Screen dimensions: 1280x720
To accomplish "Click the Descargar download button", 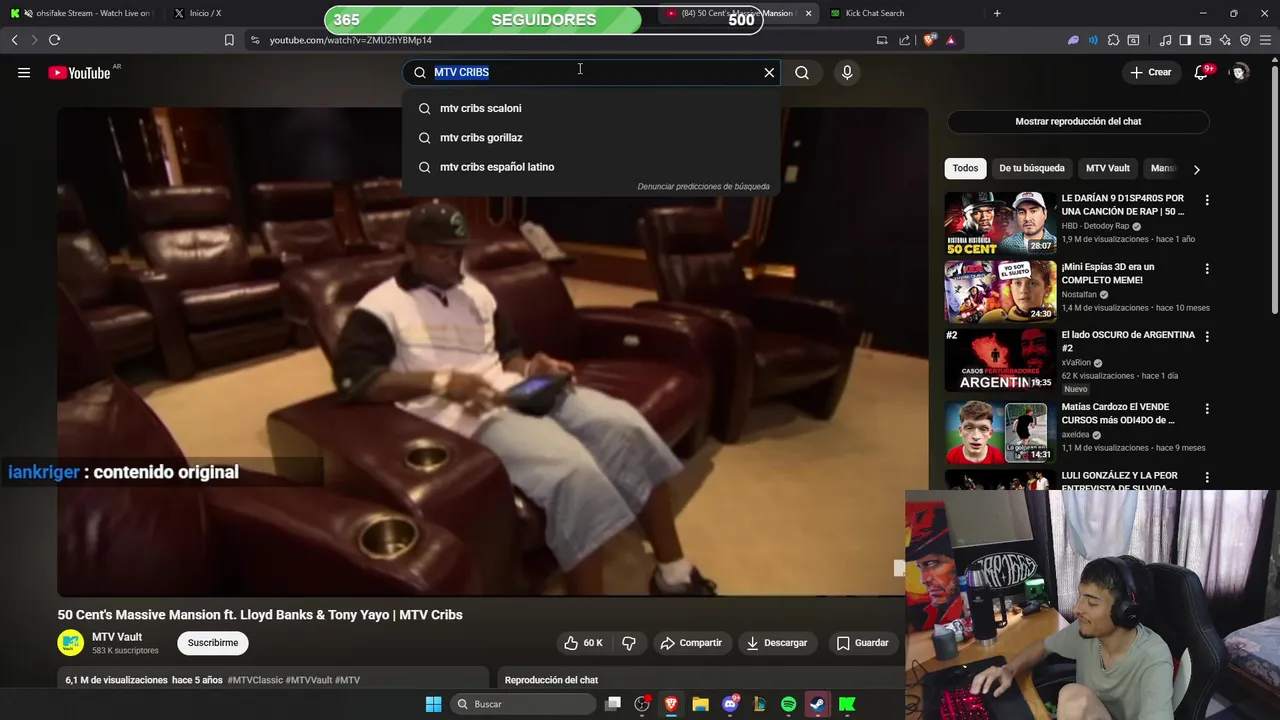I will tap(776, 643).
